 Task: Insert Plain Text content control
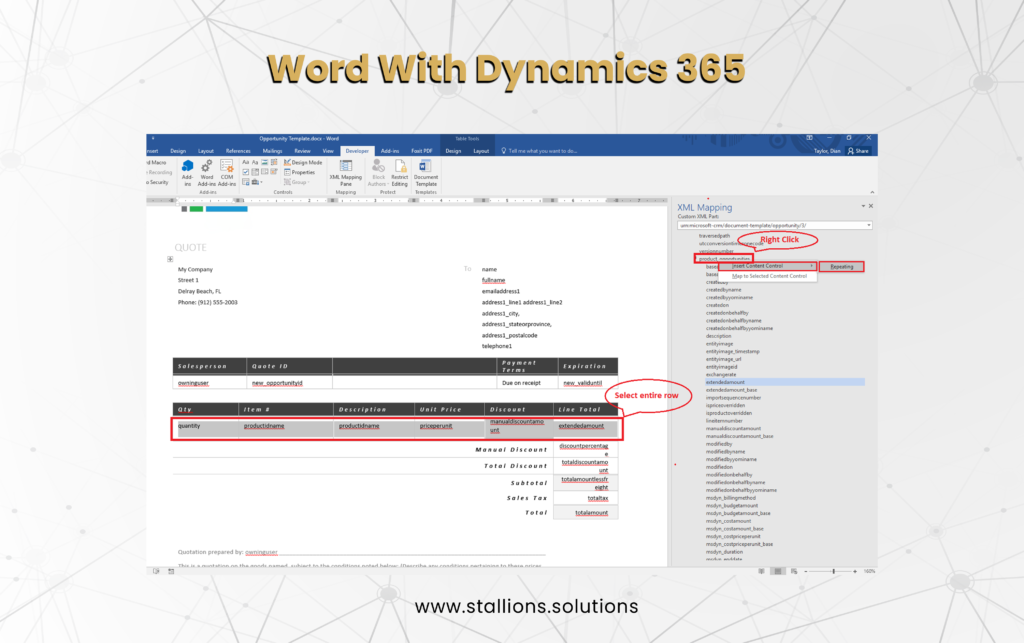pyautogui.click(x=255, y=163)
